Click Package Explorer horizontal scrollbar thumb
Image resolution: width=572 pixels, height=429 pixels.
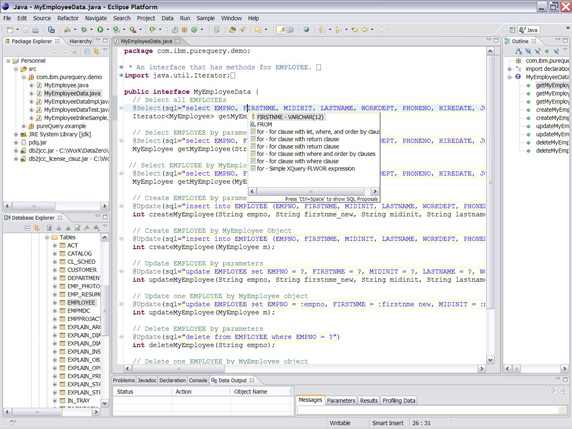click(x=34, y=206)
